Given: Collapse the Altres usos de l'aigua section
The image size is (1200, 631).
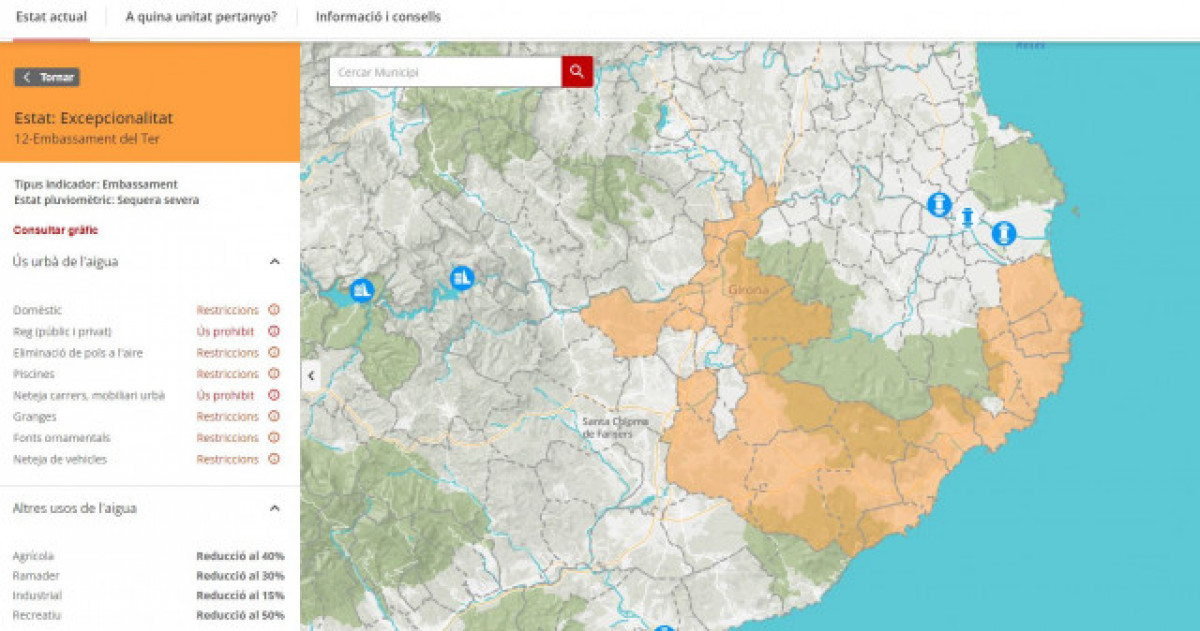Looking at the screenshot, I should 275,508.
